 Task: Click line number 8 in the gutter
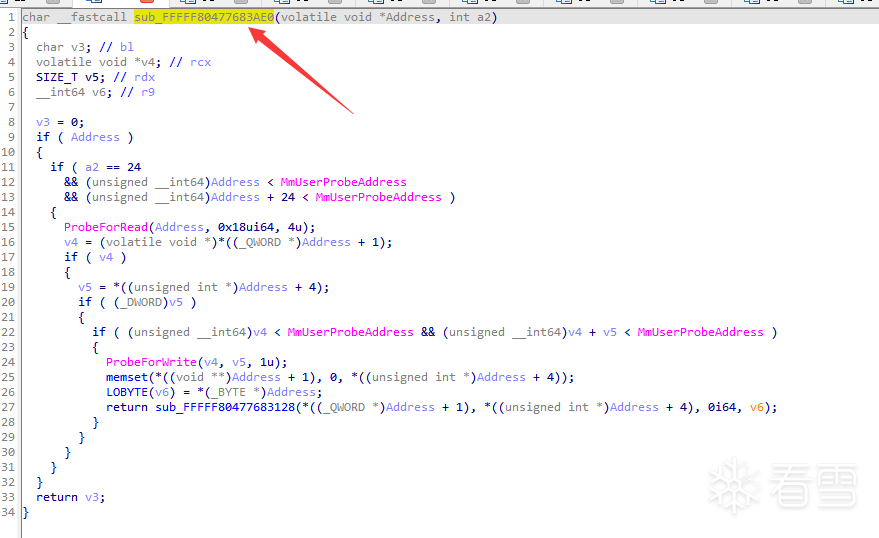point(11,122)
